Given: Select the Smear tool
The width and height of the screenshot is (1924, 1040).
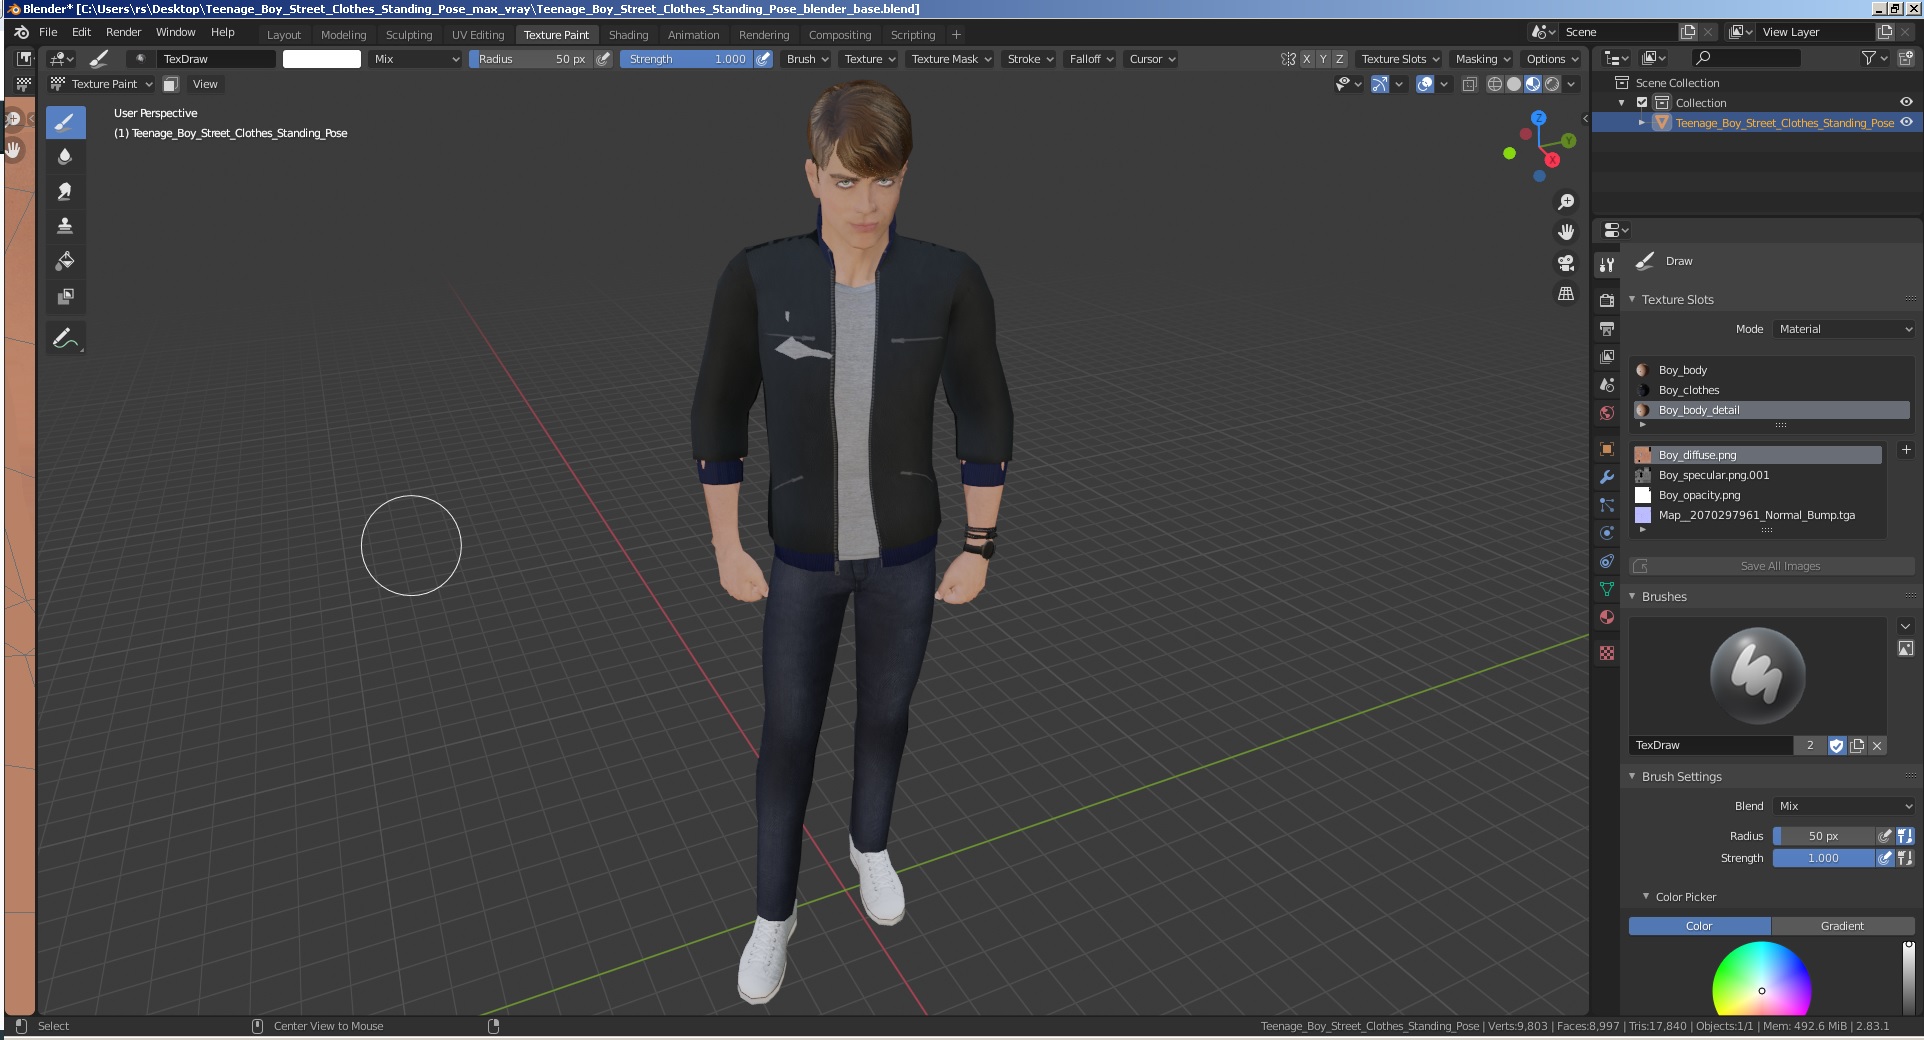Looking at the screenshot, I should (65, 192).
